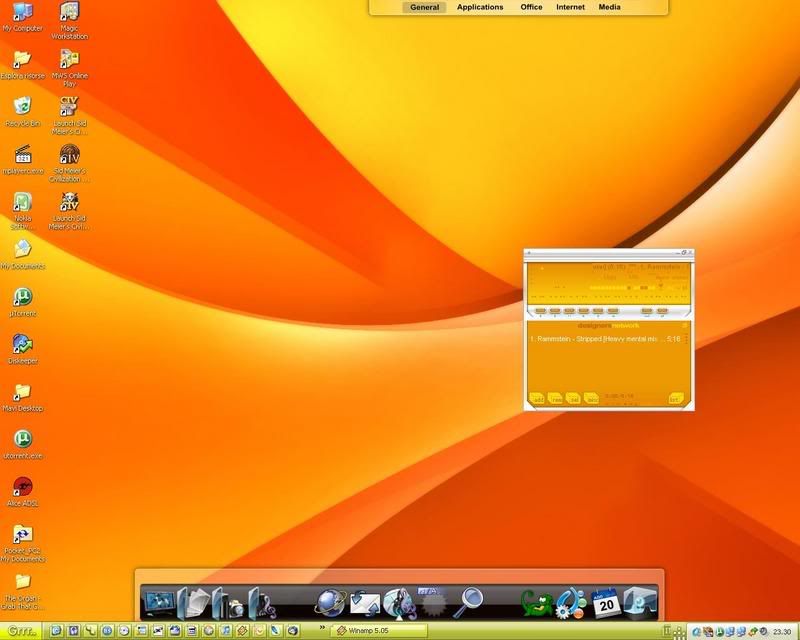800x640 pixels.
Task: Launch the Alice ADSL shortcut
Action: [22, 491]
